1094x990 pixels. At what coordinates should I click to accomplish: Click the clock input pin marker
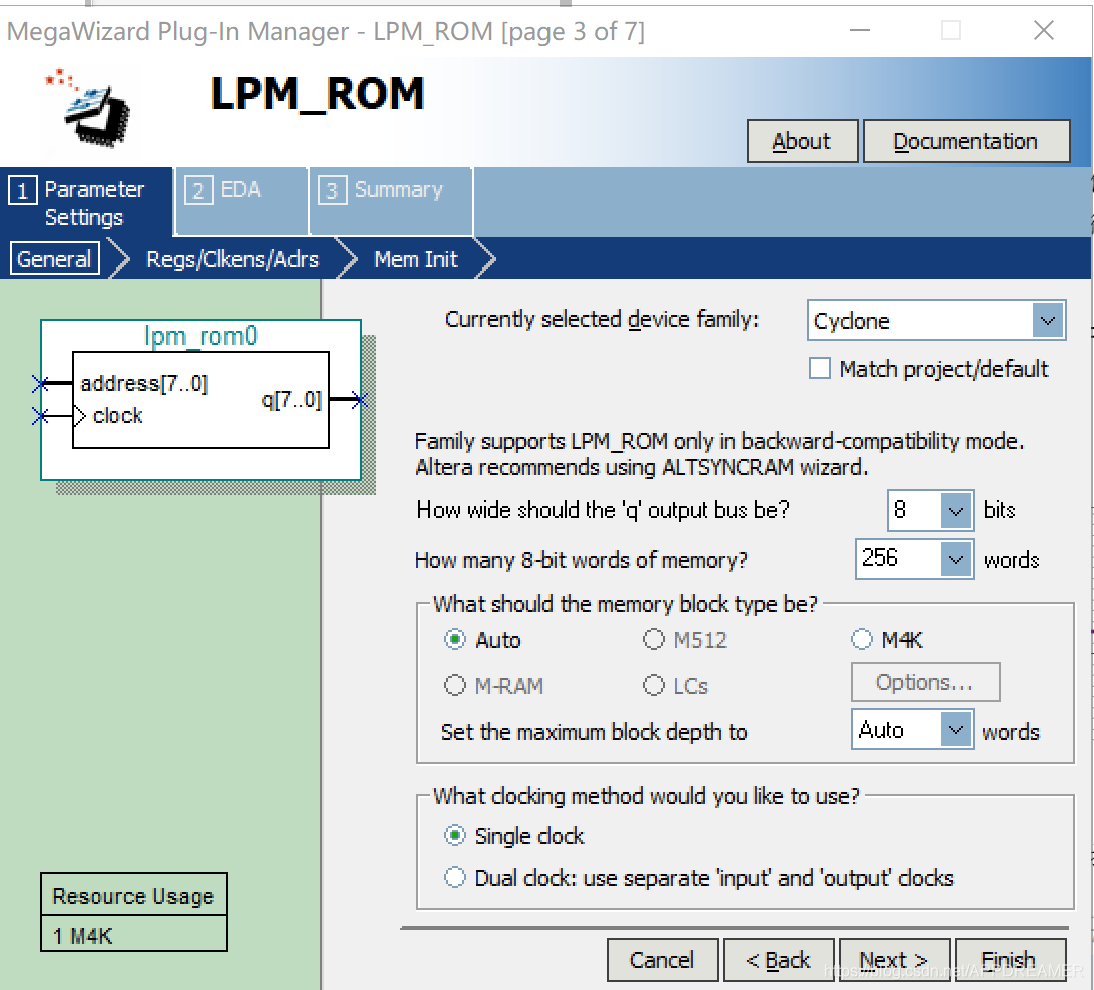coord(40,417)
